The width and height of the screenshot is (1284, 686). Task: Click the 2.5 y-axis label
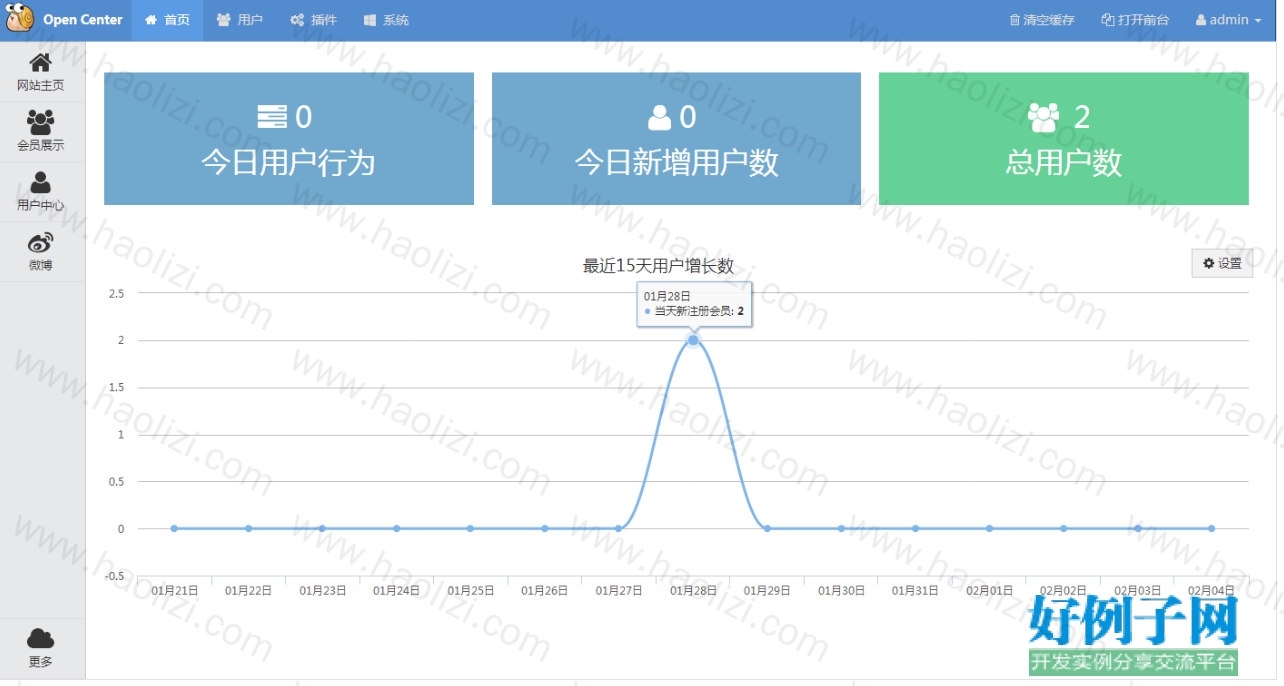tap(116, 293)
